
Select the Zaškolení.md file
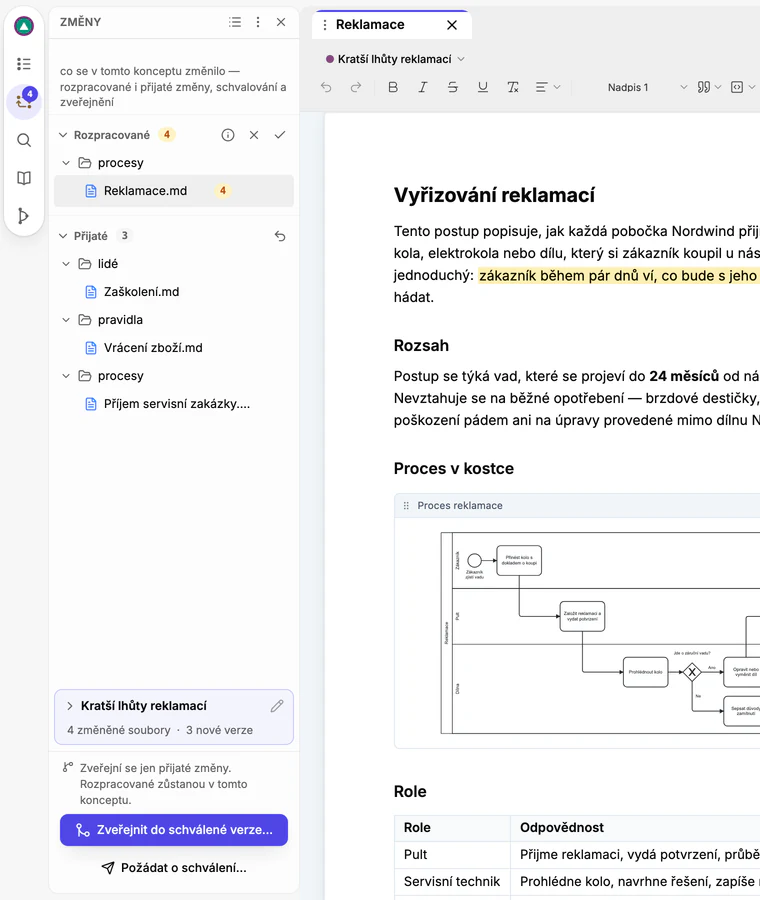click(174, 292)
